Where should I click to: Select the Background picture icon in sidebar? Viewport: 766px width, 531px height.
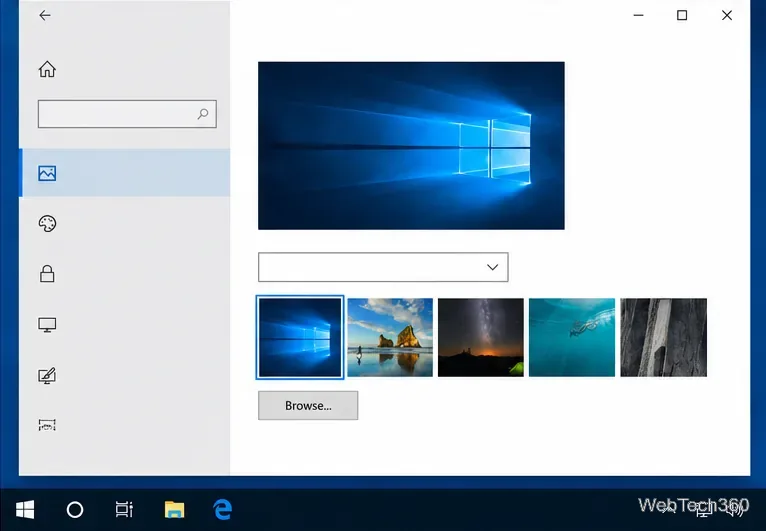47,173
